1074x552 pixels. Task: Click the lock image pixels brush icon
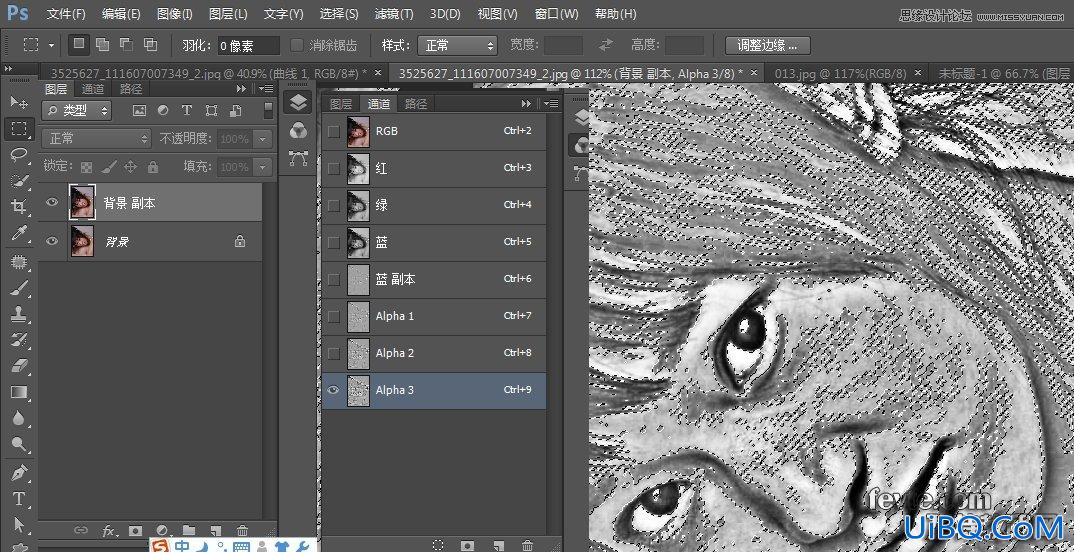pyautogui.click(x=108, y=166)
